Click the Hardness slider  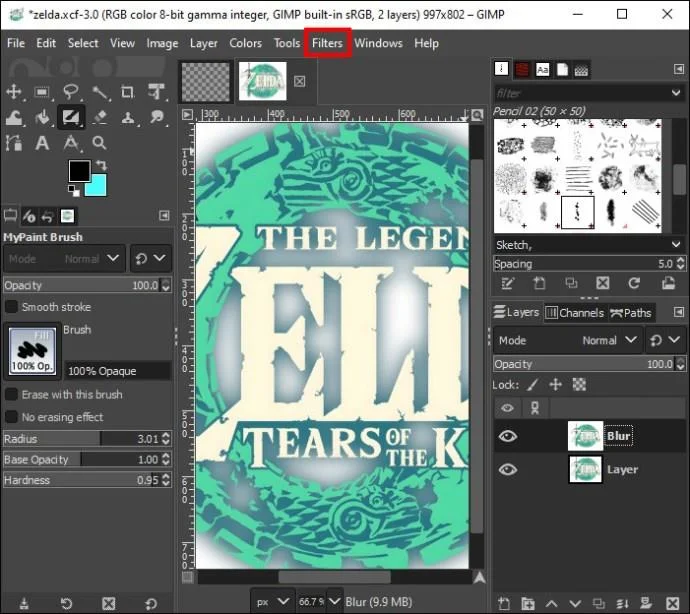[86, 480]
